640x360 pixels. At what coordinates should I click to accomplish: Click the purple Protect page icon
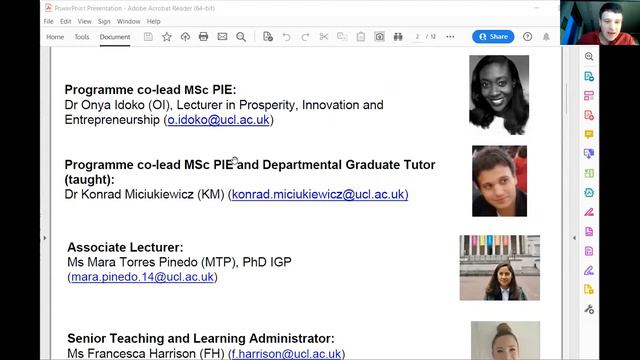tap(589, 251)
